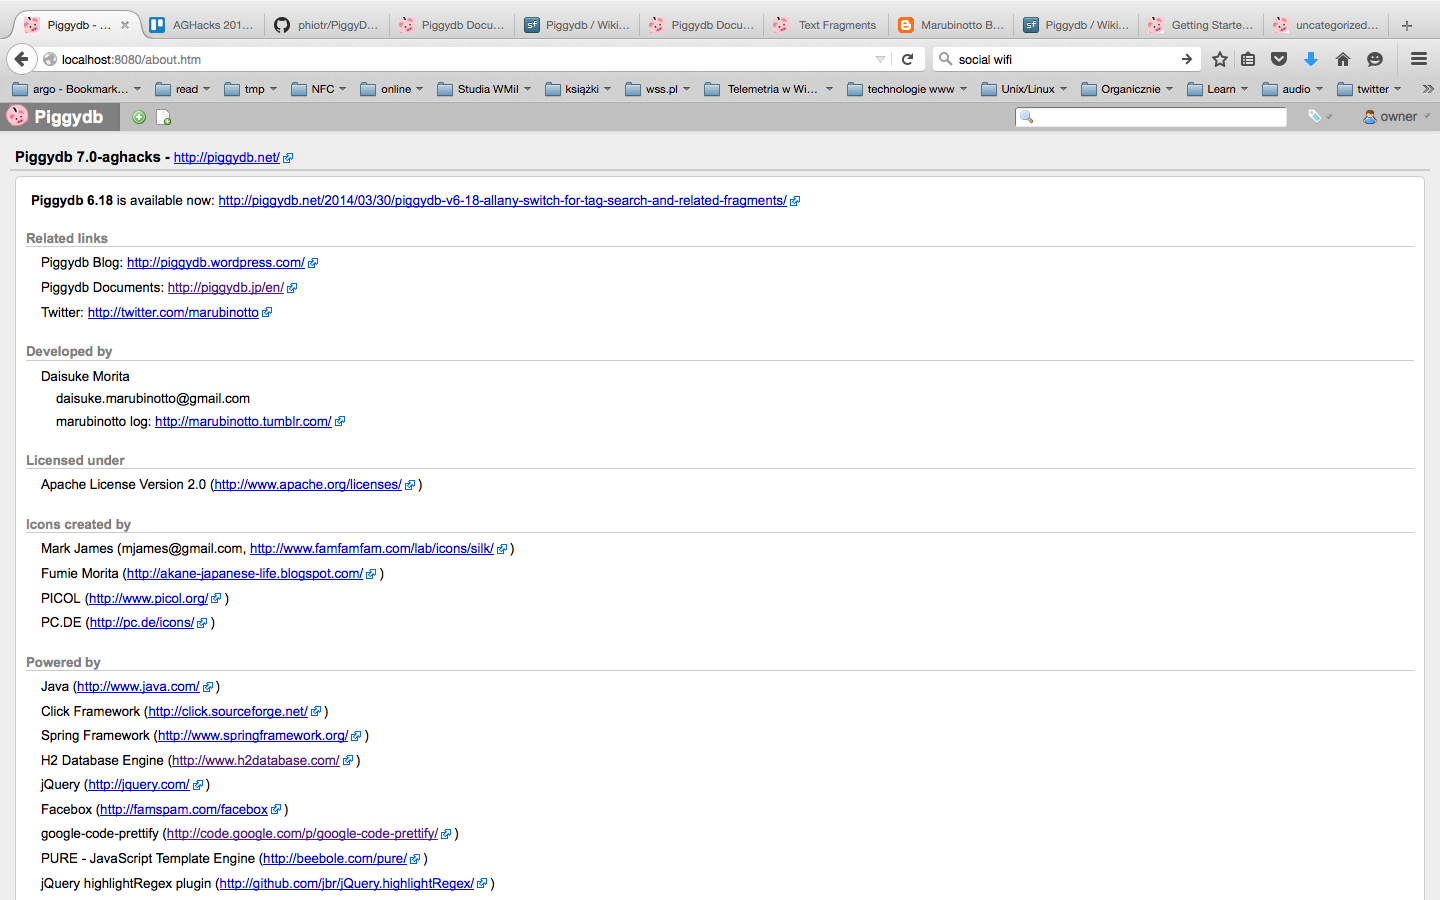The image size is (1440, 900).
Task: Open the apache.org/licenses link
Action: tap(308, 485)
